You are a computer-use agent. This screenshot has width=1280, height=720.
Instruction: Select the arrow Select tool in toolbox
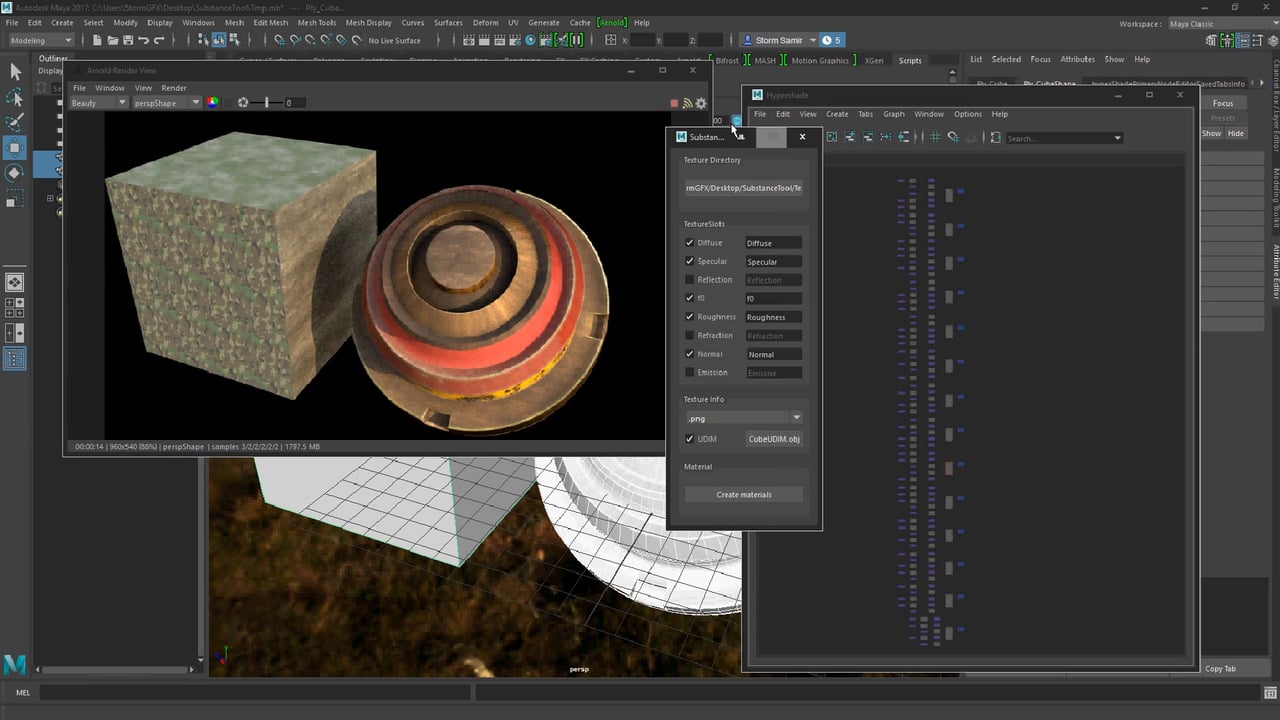coord(15,71)
